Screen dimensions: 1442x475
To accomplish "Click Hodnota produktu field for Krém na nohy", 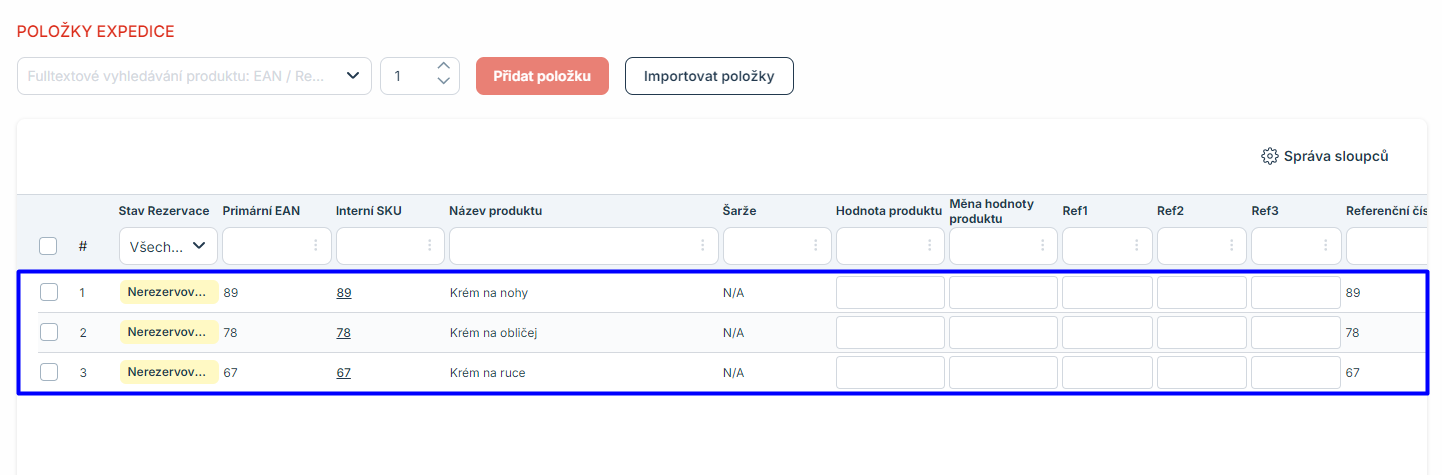I will (x=890, y=293).
